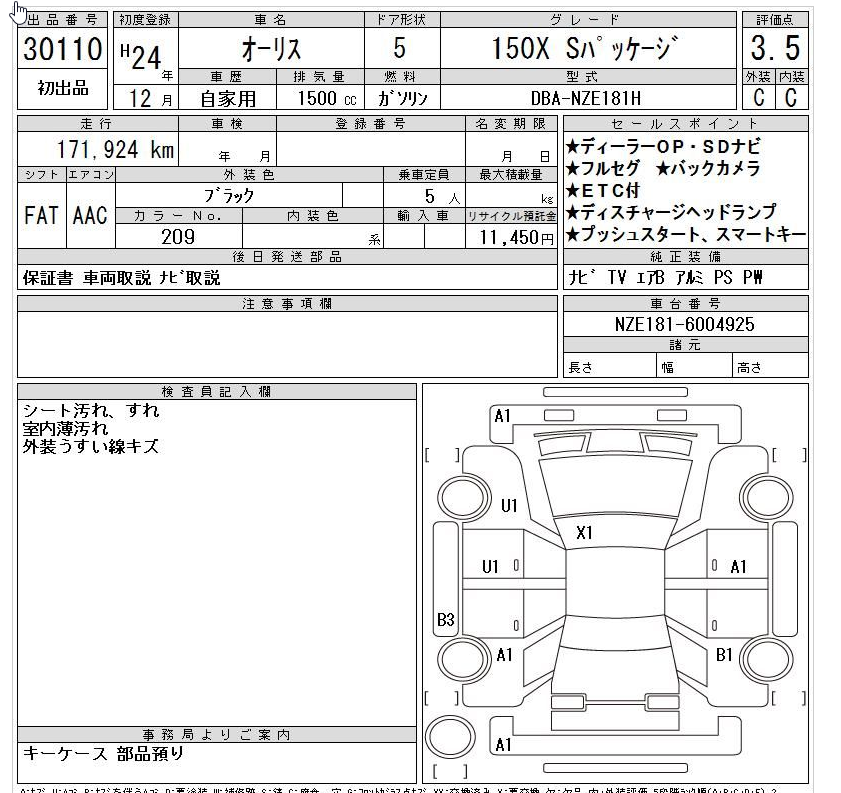Click the B1 damage mark on diagram

pos(725,655)
